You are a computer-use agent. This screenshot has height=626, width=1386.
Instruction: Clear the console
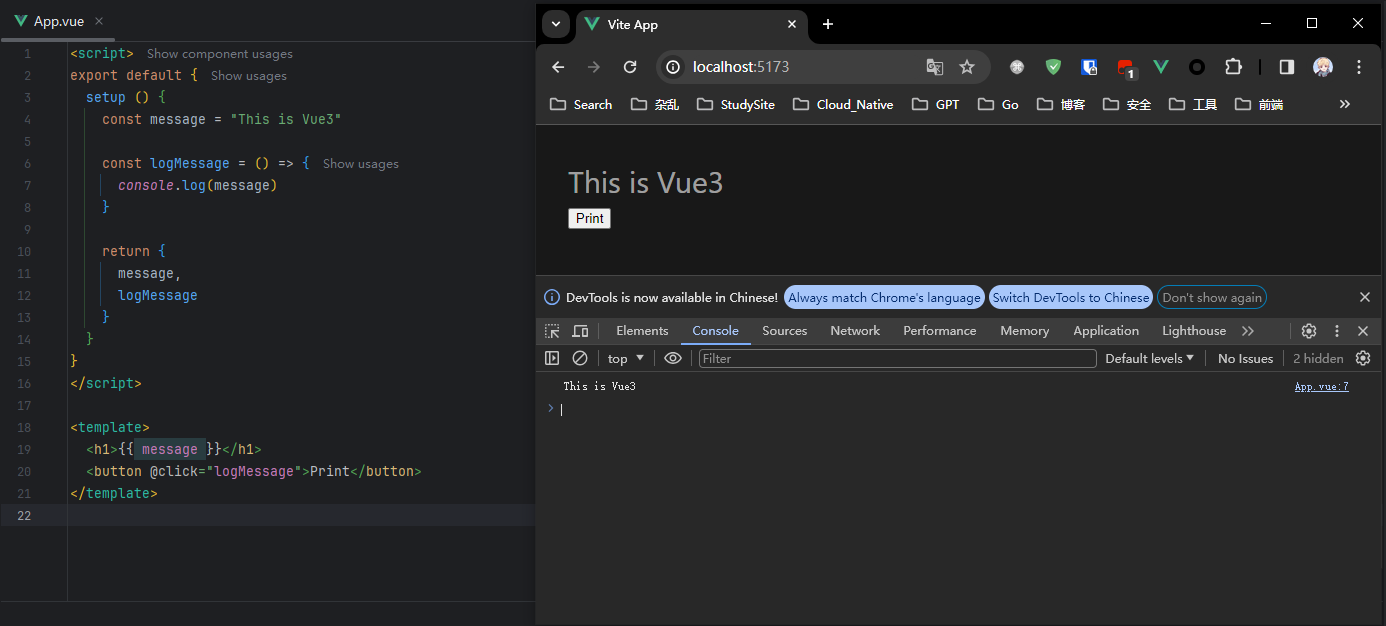coord(580,358)
